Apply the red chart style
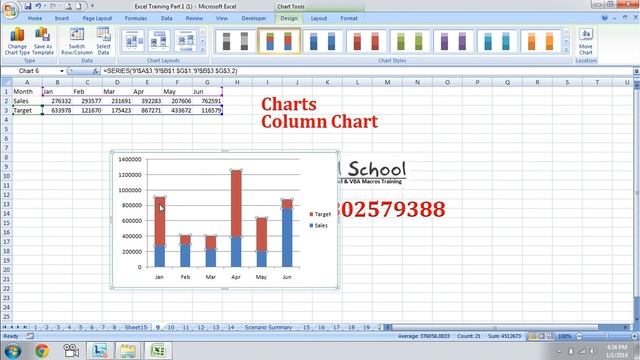This screenshot has height=360, width=640. pyautogui.click(x=366, y=41)
